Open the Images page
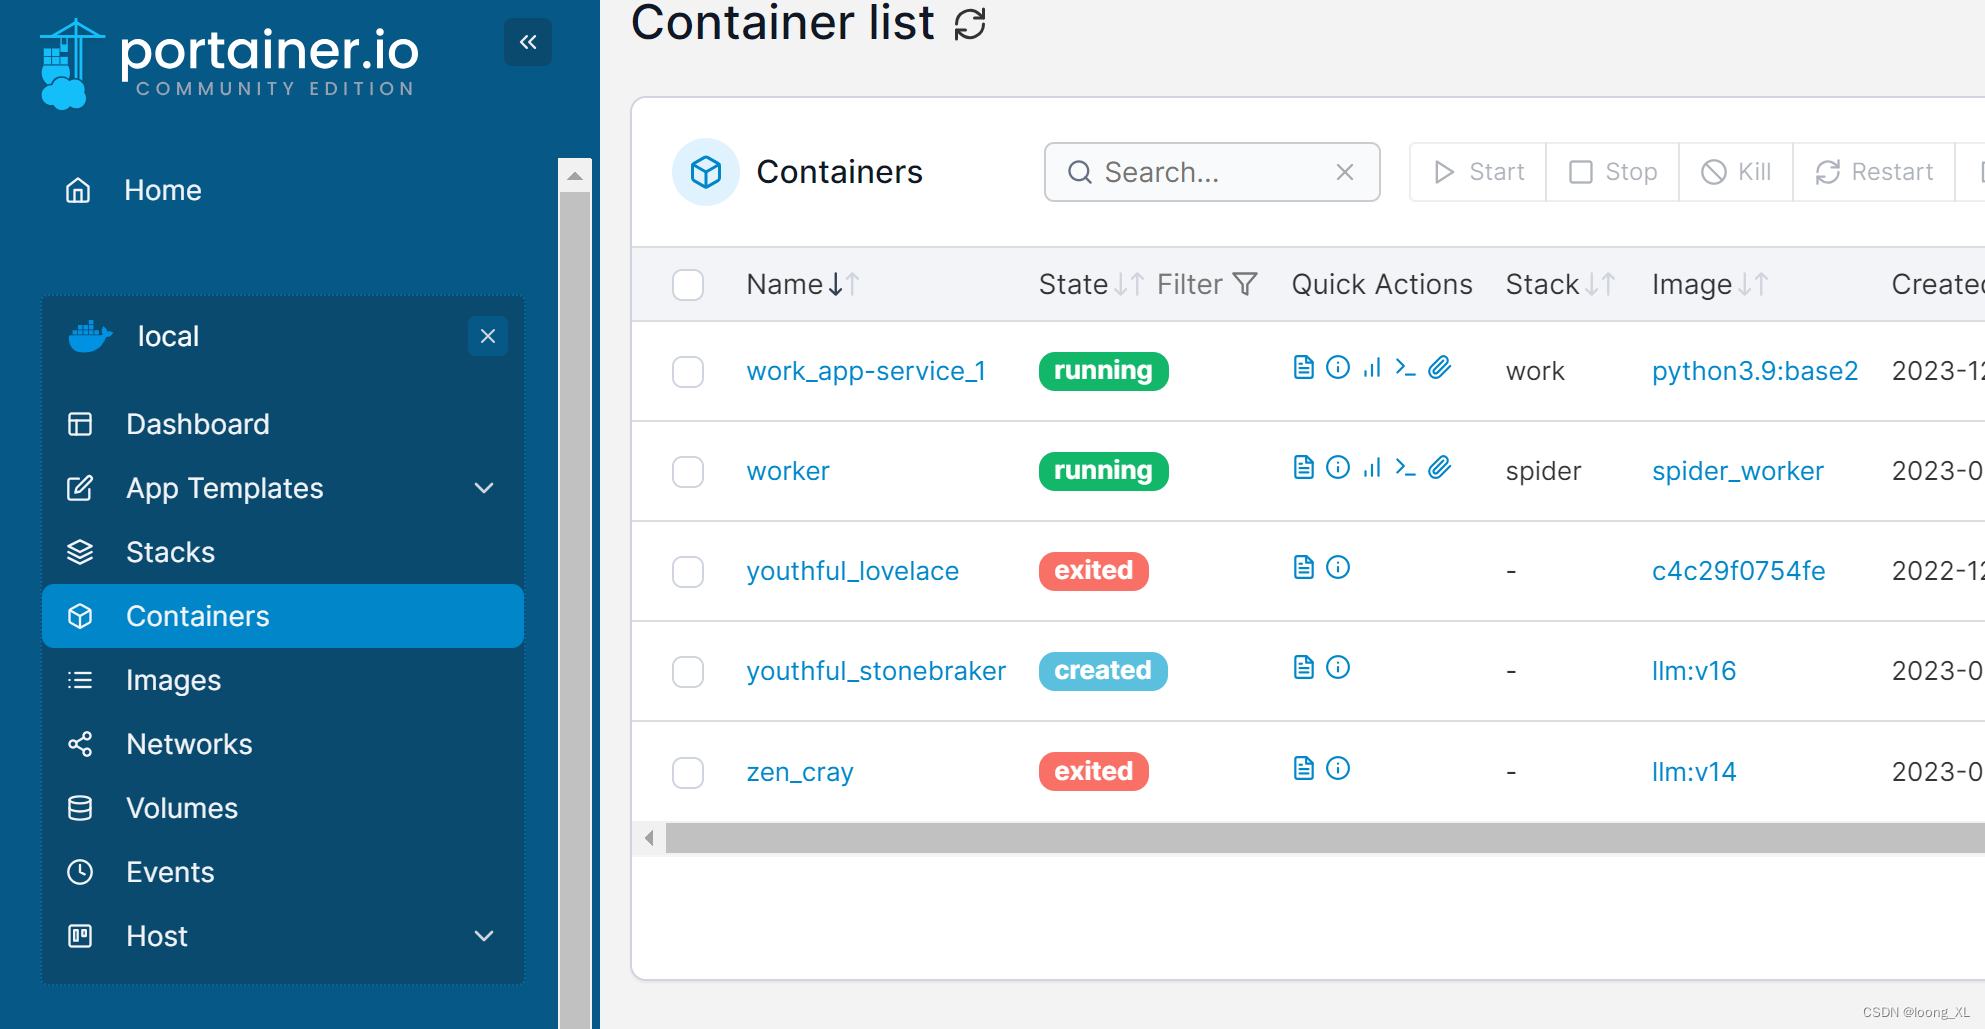Image resolution: width=1985 pixels, height=1029 pixels. coord(283,680)
